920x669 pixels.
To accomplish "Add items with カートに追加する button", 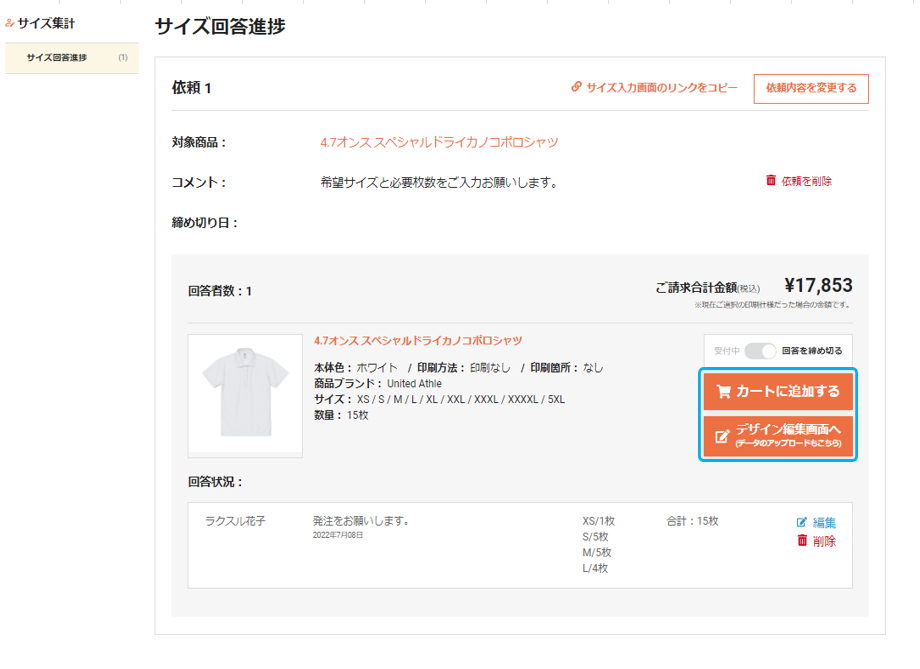I will (x=778, y=391).
